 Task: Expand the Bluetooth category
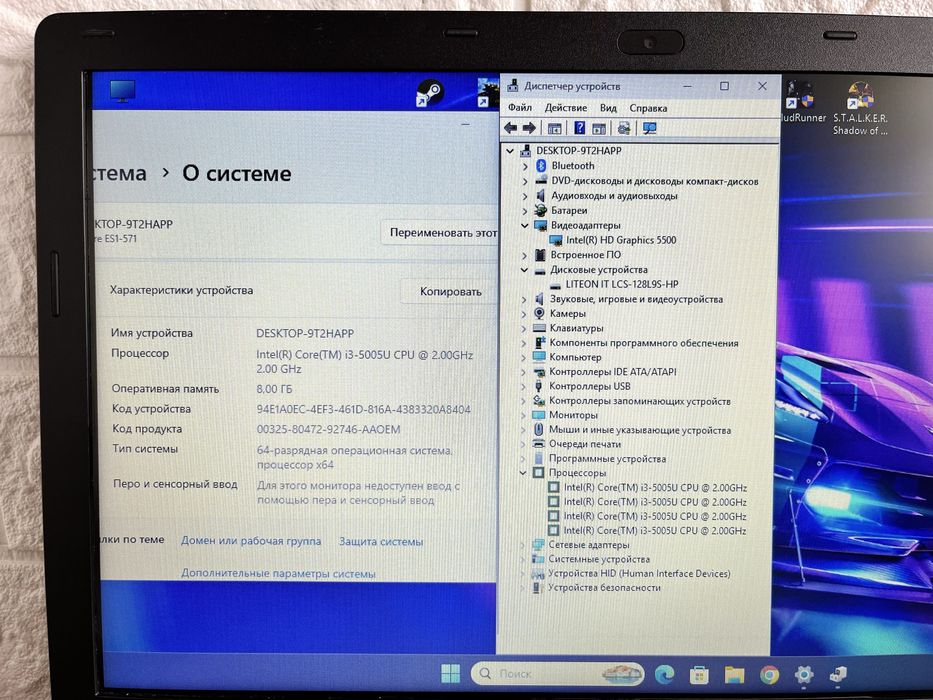pyautogui.click(x=525, y=166)
